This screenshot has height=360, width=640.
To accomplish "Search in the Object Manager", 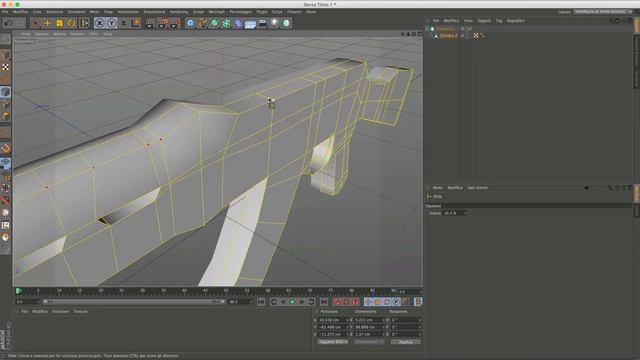I will click(x=611, y=20).
